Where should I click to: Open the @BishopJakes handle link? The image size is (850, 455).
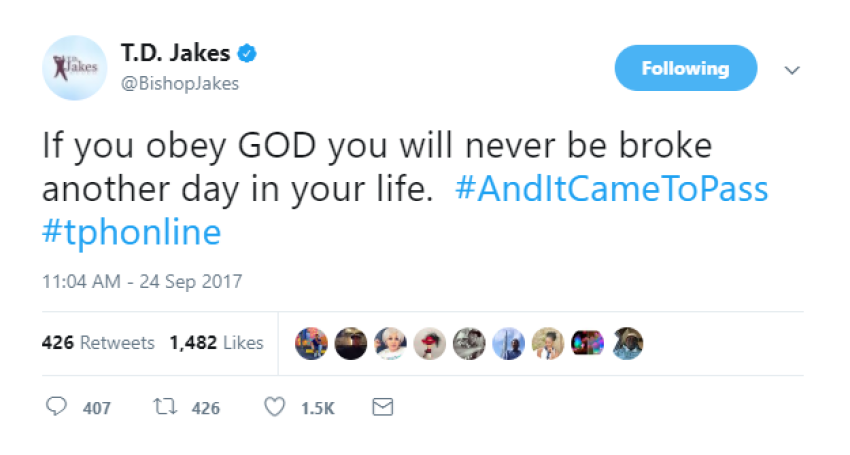[x=179, y=82]
